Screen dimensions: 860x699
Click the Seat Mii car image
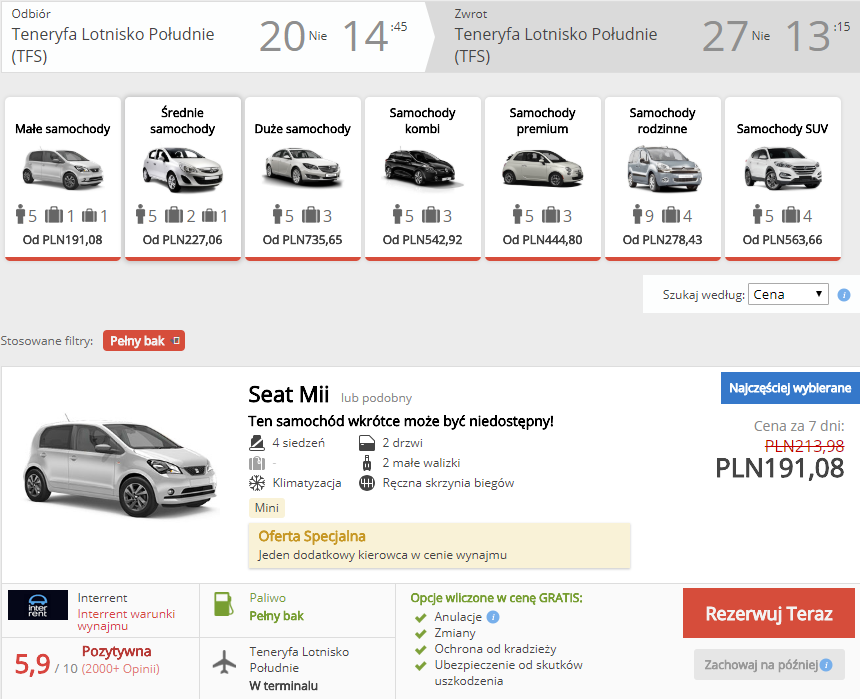(x=121, y=466)
